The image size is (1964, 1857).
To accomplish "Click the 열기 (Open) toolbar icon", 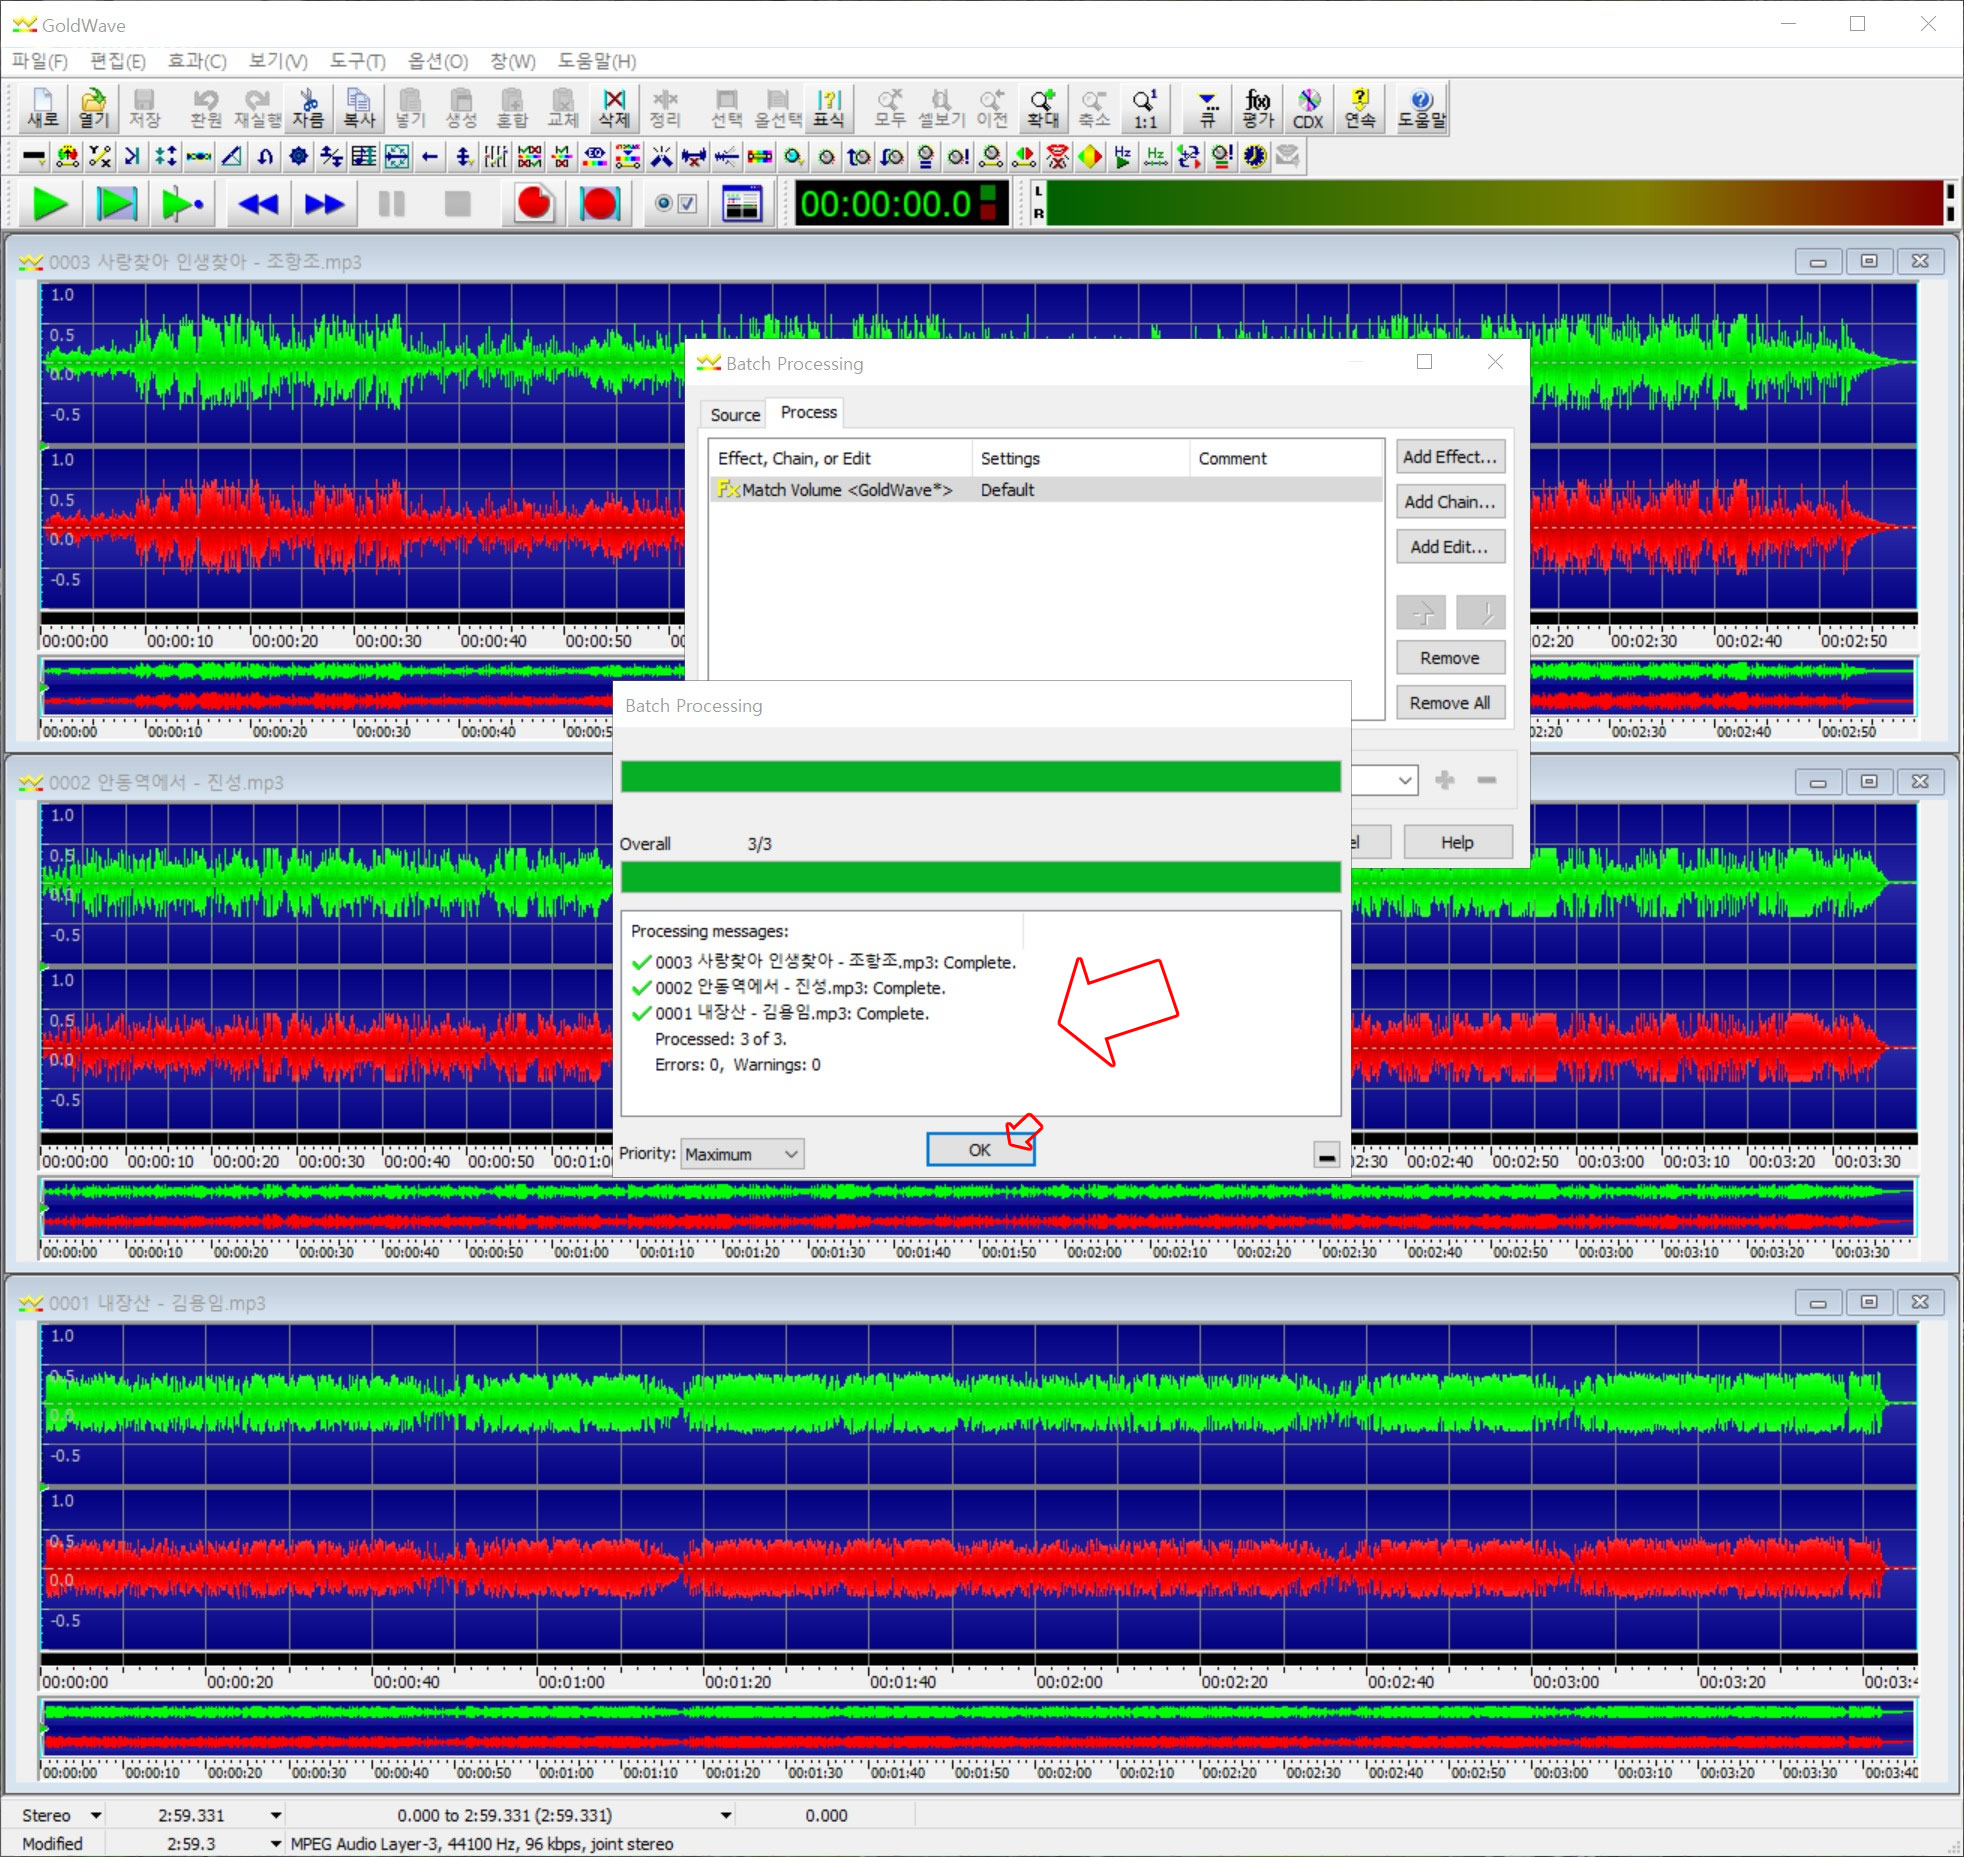I will 93,108.
